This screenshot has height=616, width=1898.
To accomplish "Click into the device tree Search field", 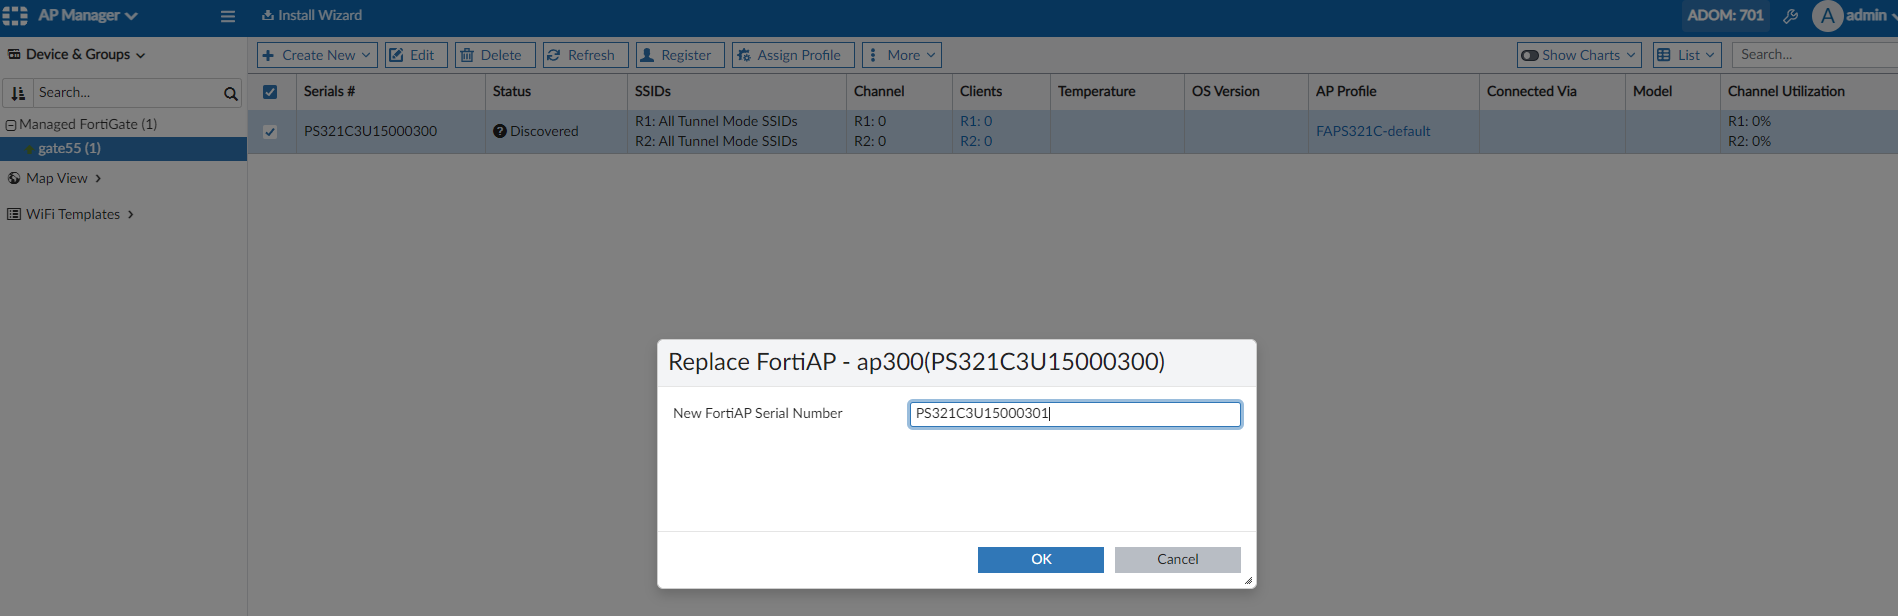I will coord(127,93).
